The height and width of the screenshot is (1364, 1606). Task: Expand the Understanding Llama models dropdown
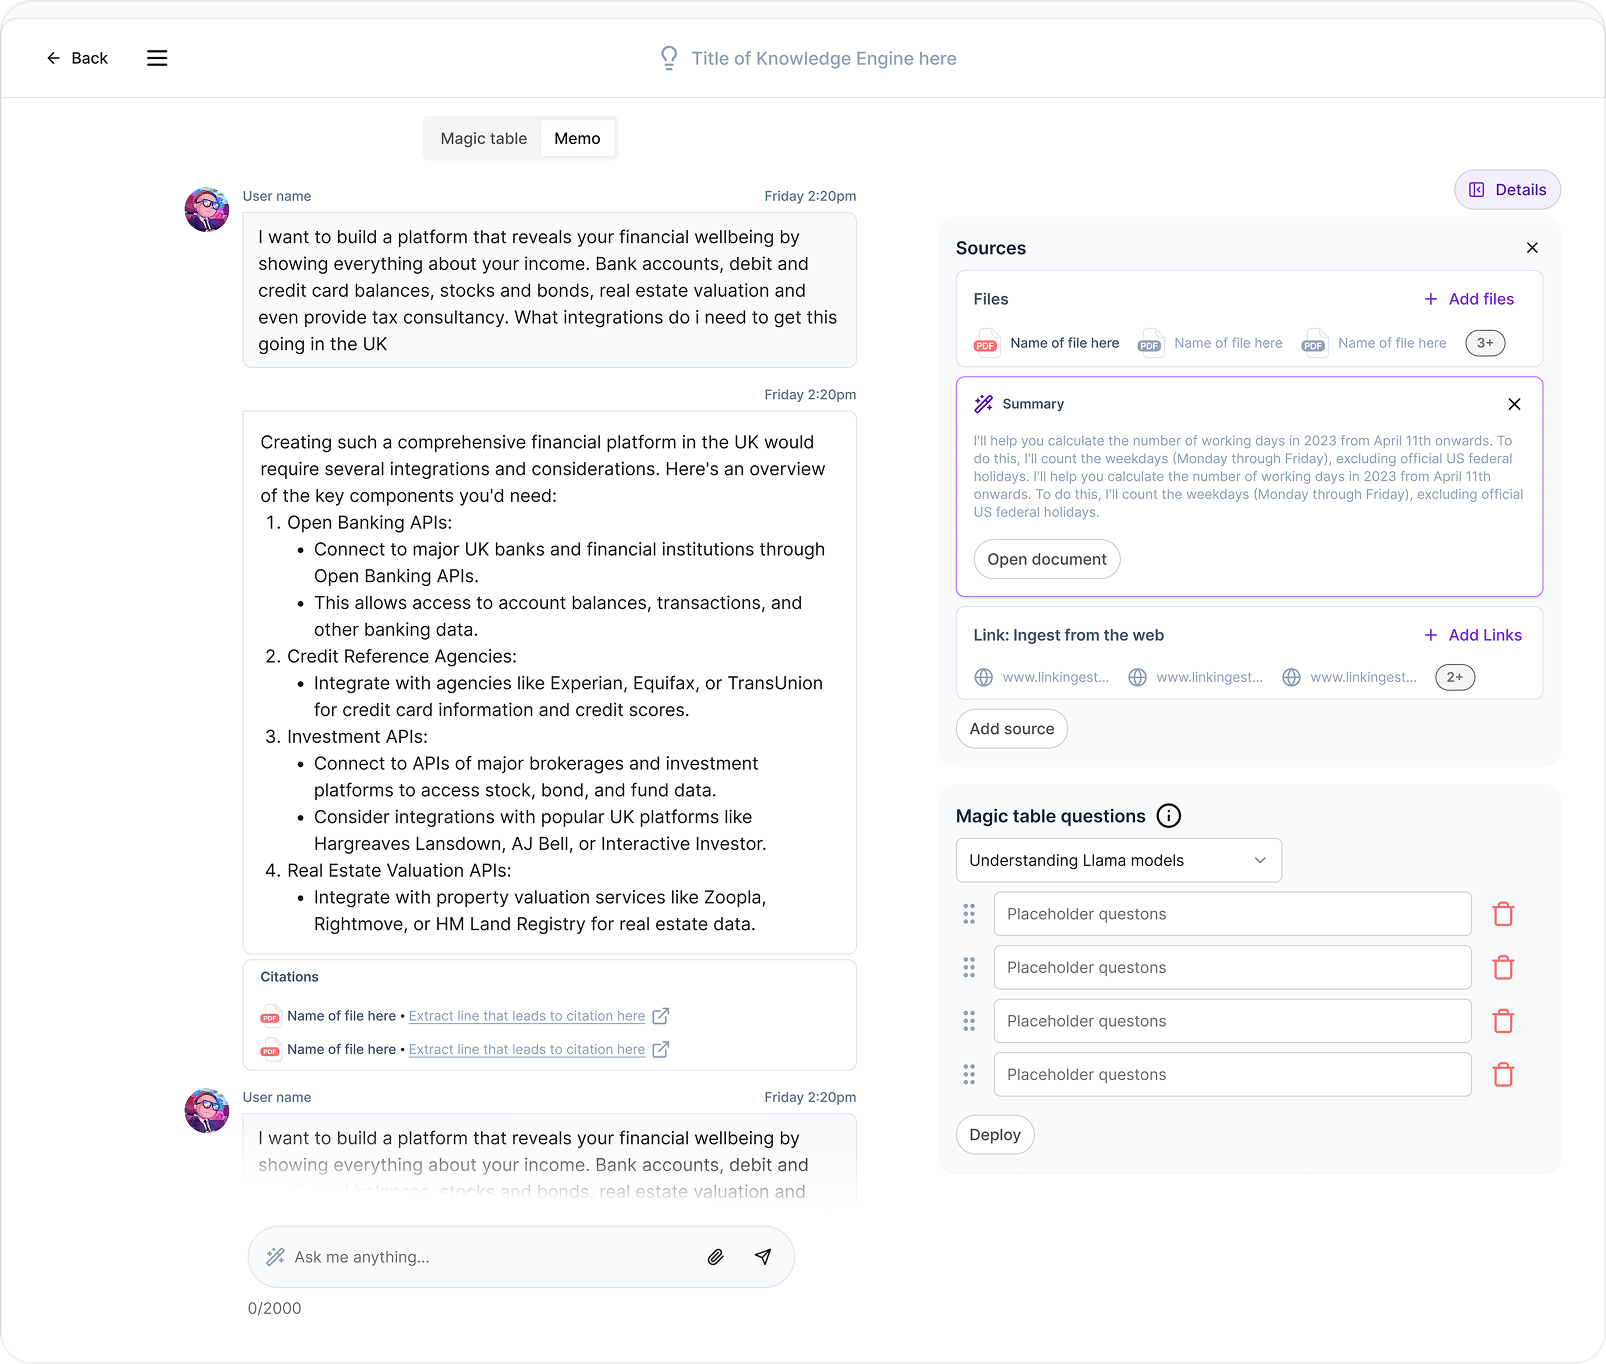click(x=1119, y=860)
